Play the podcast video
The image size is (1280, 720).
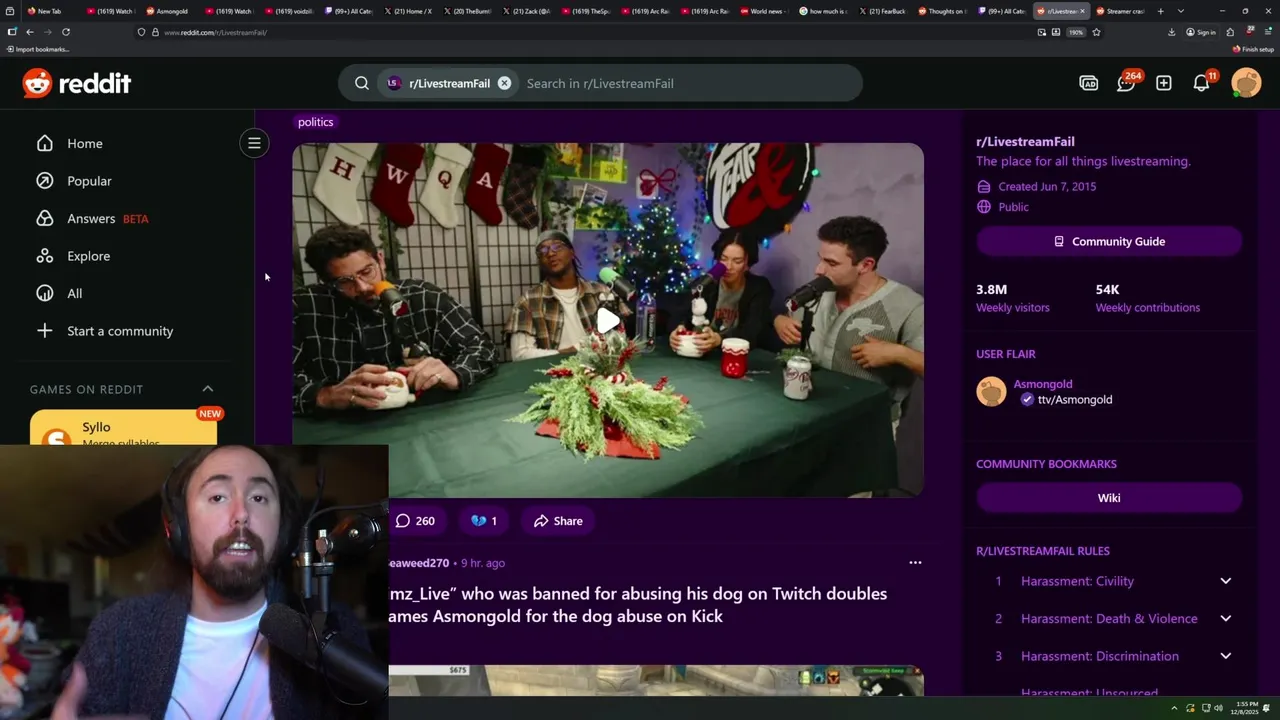[608, 321]
